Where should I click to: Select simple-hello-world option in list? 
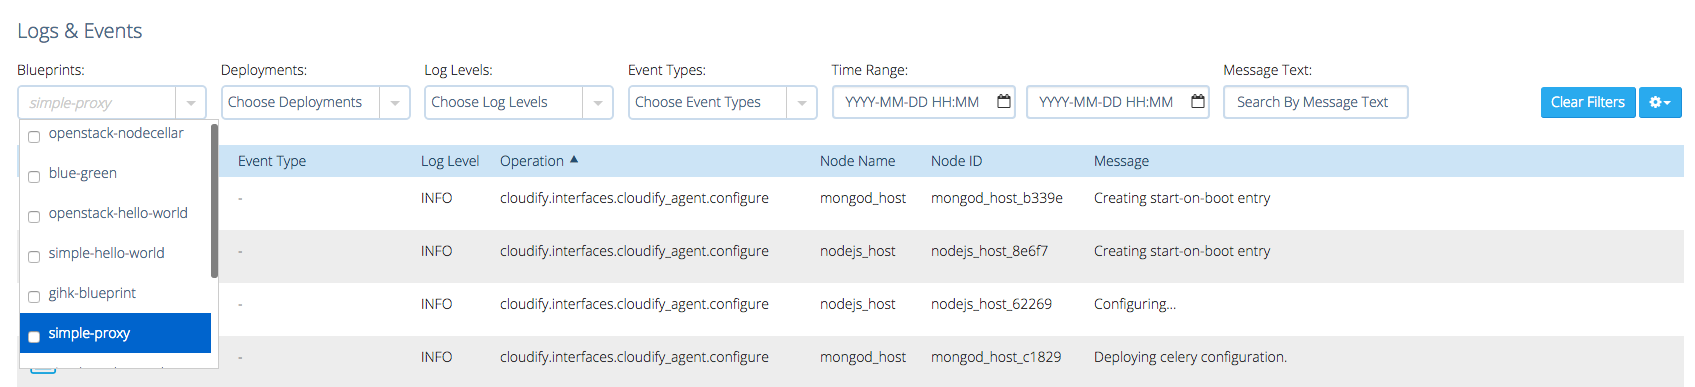(116, 253)
